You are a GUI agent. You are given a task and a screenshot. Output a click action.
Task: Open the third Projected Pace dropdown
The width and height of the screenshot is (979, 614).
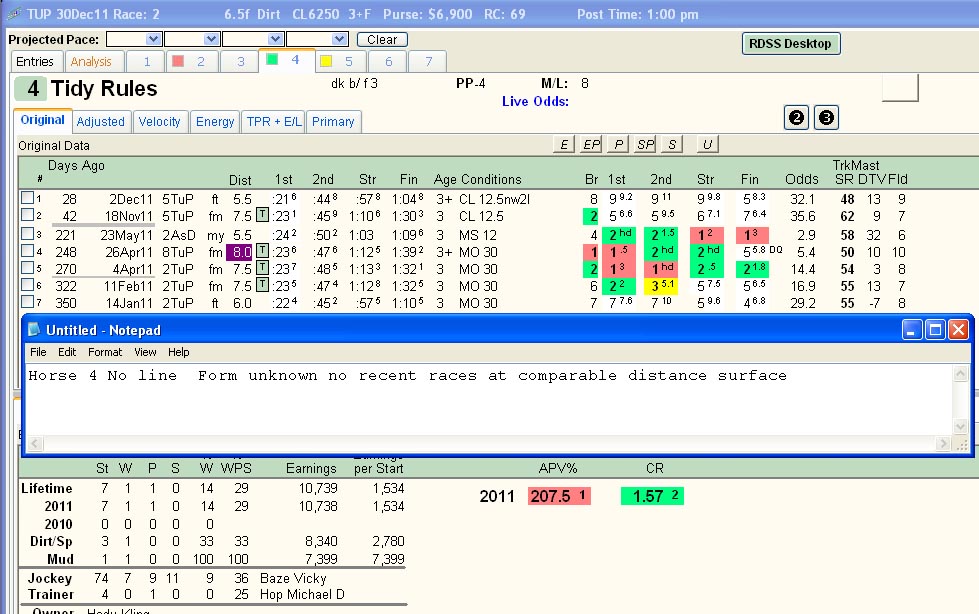pyautogui.click(x=275, y=39)
